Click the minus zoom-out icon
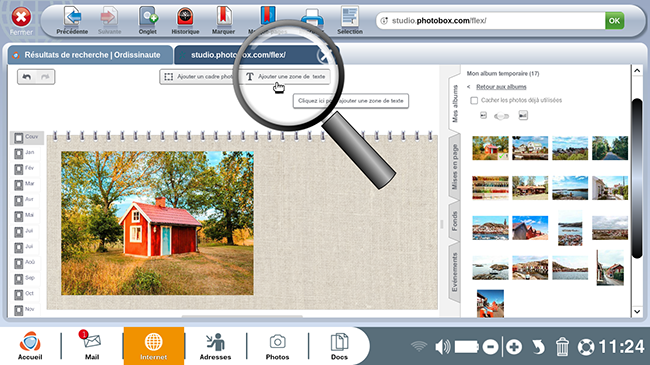 (490, 347)
